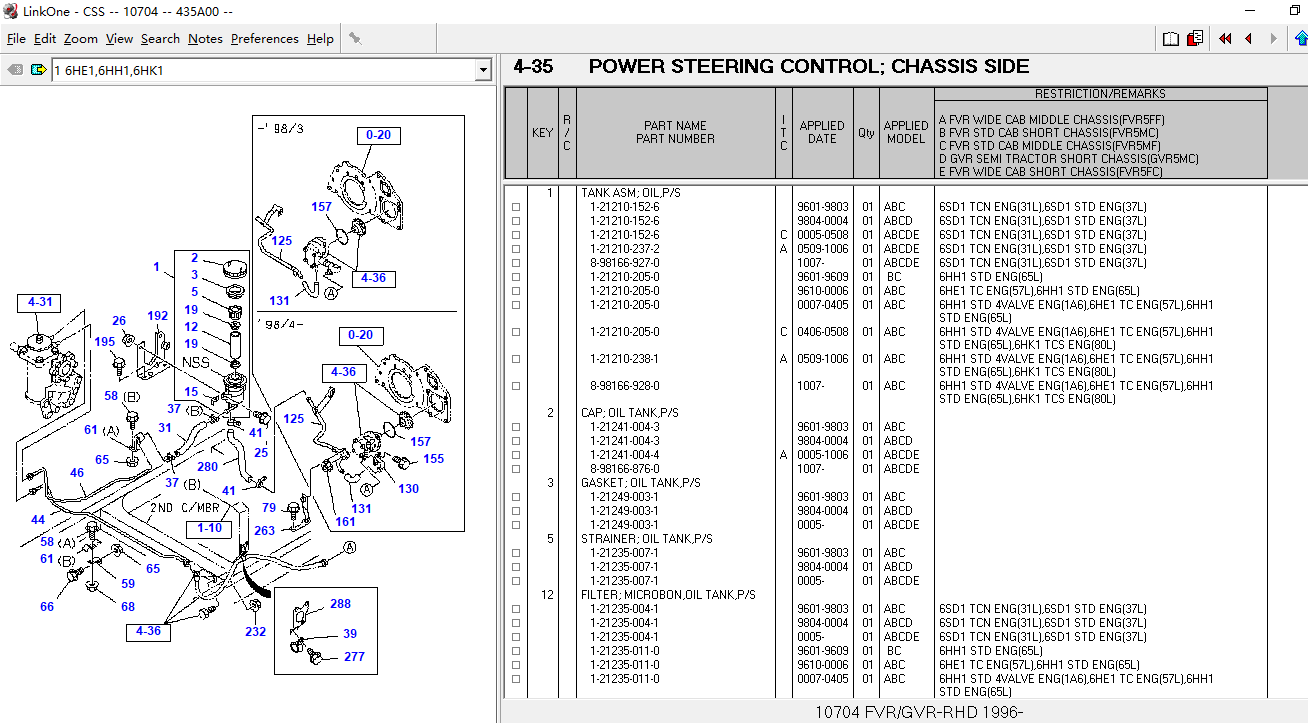The width and height of the screenshot is (1308, 723).
Task: Click callout number 232 in diagram
Action: tap(255, 631)
